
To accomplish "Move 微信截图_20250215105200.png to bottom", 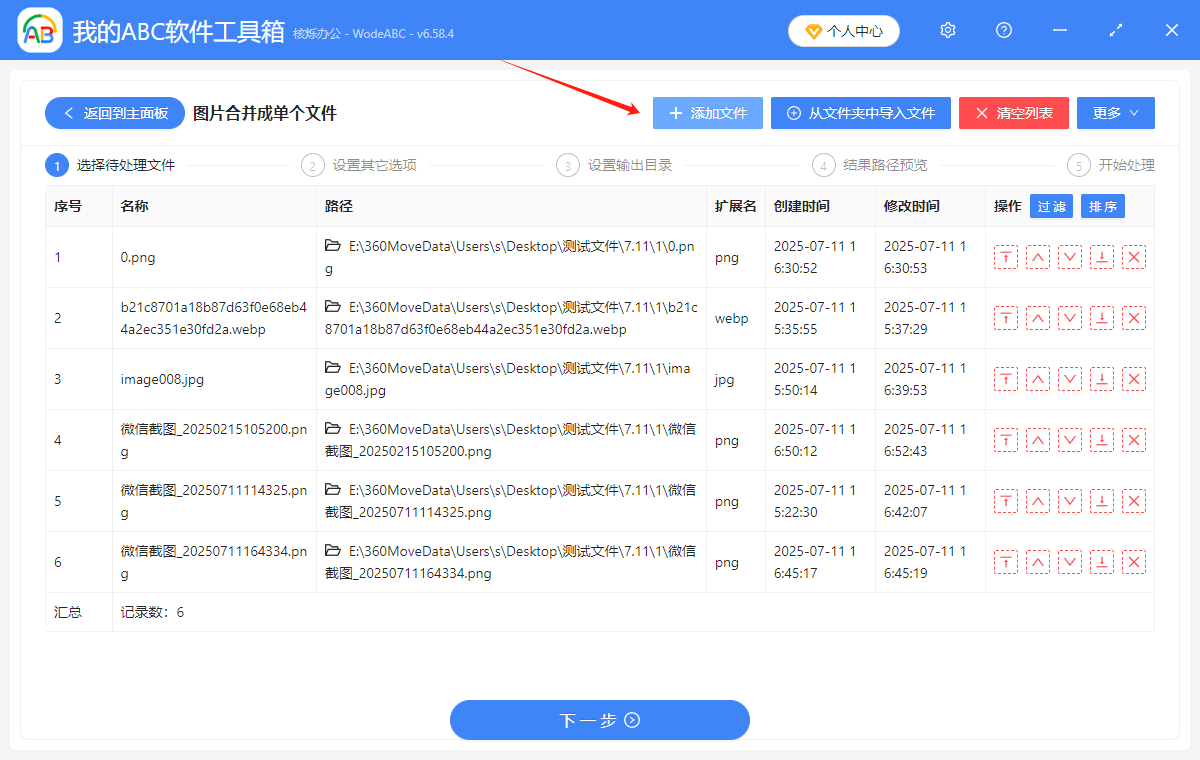I will click(x=1101, y=440).
